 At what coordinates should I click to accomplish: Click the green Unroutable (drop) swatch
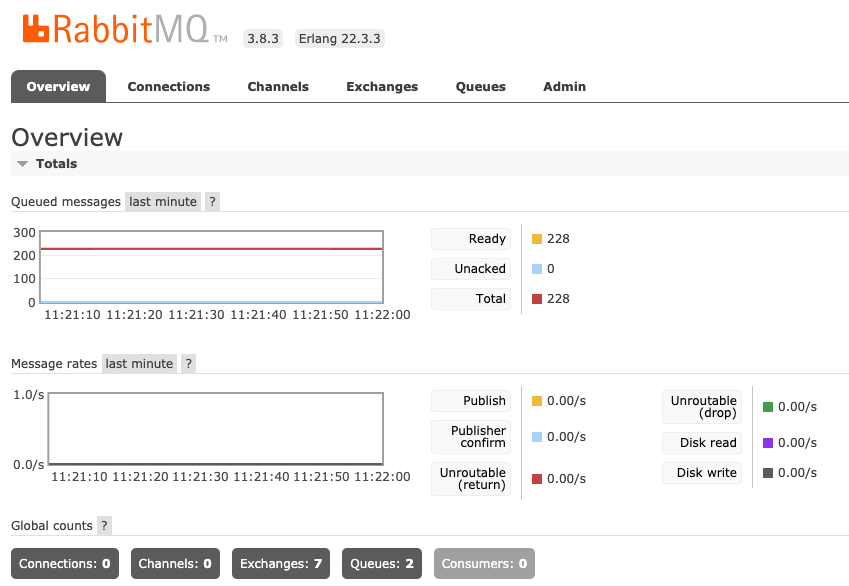click(768, 407)
